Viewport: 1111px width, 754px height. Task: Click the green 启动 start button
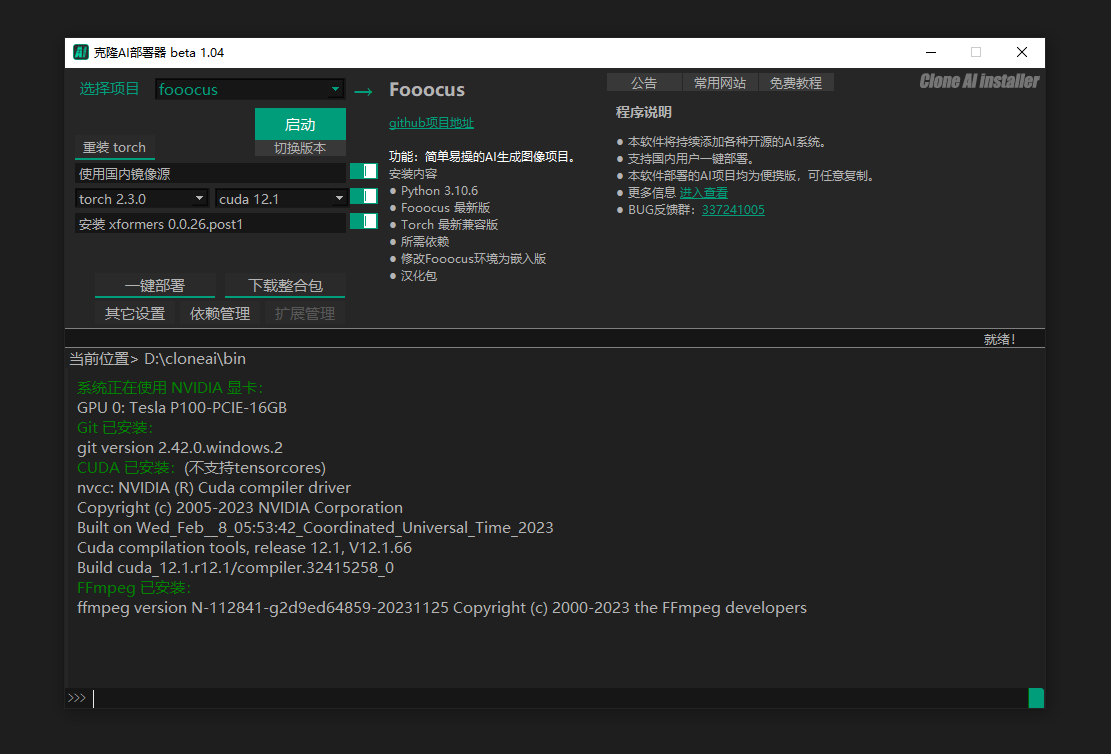click(300, 124)
